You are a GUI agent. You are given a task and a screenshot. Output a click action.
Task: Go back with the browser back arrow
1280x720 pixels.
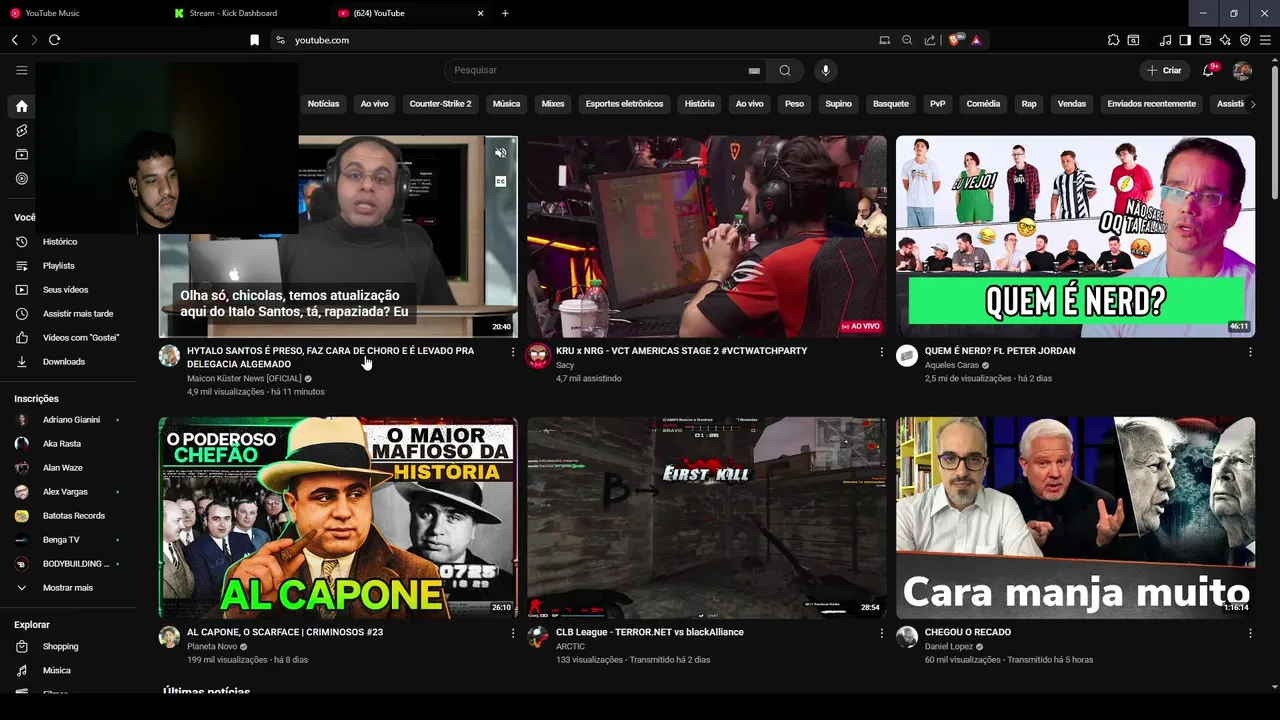(14, 40)
